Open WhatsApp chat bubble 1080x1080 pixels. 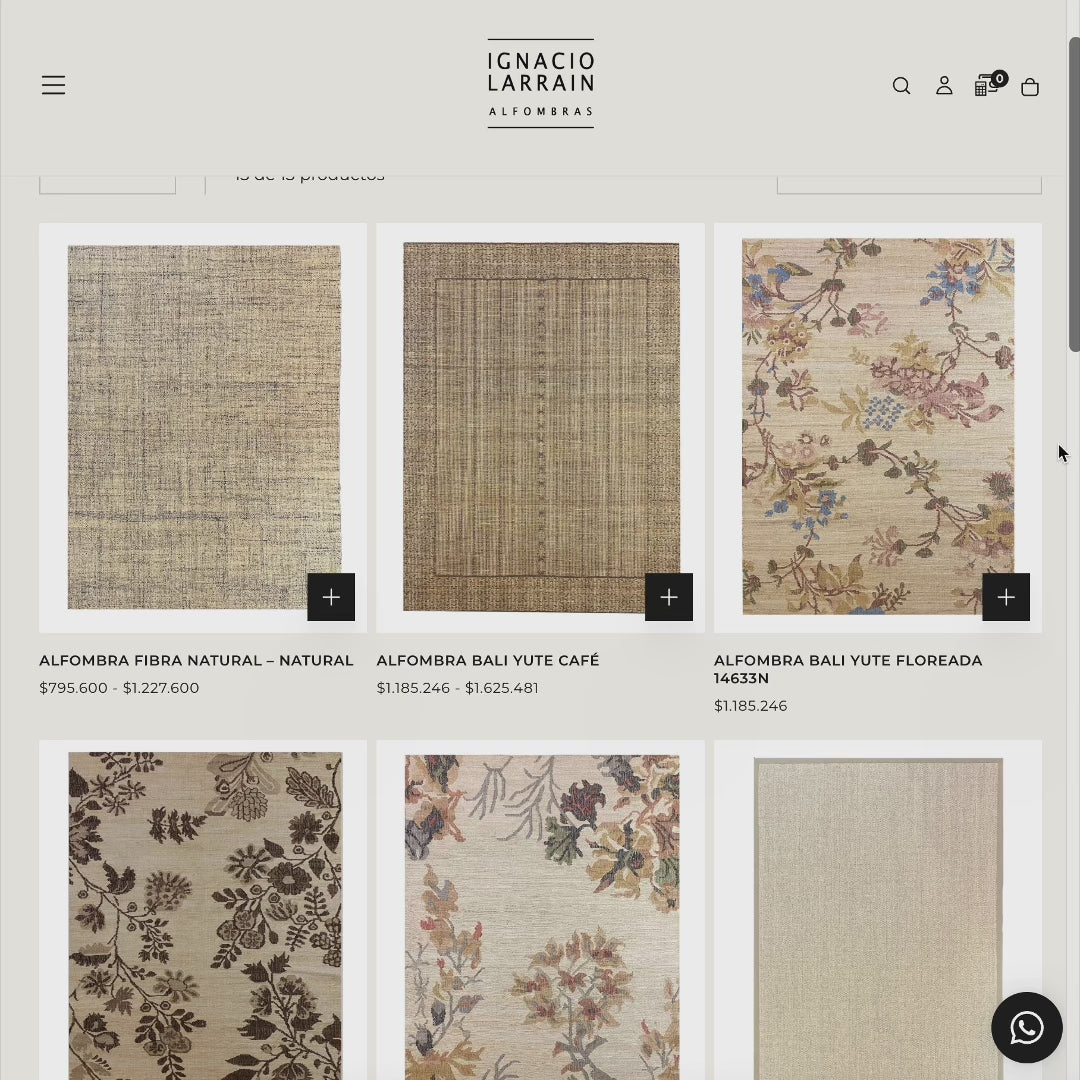click(x=1026, y=1027)
